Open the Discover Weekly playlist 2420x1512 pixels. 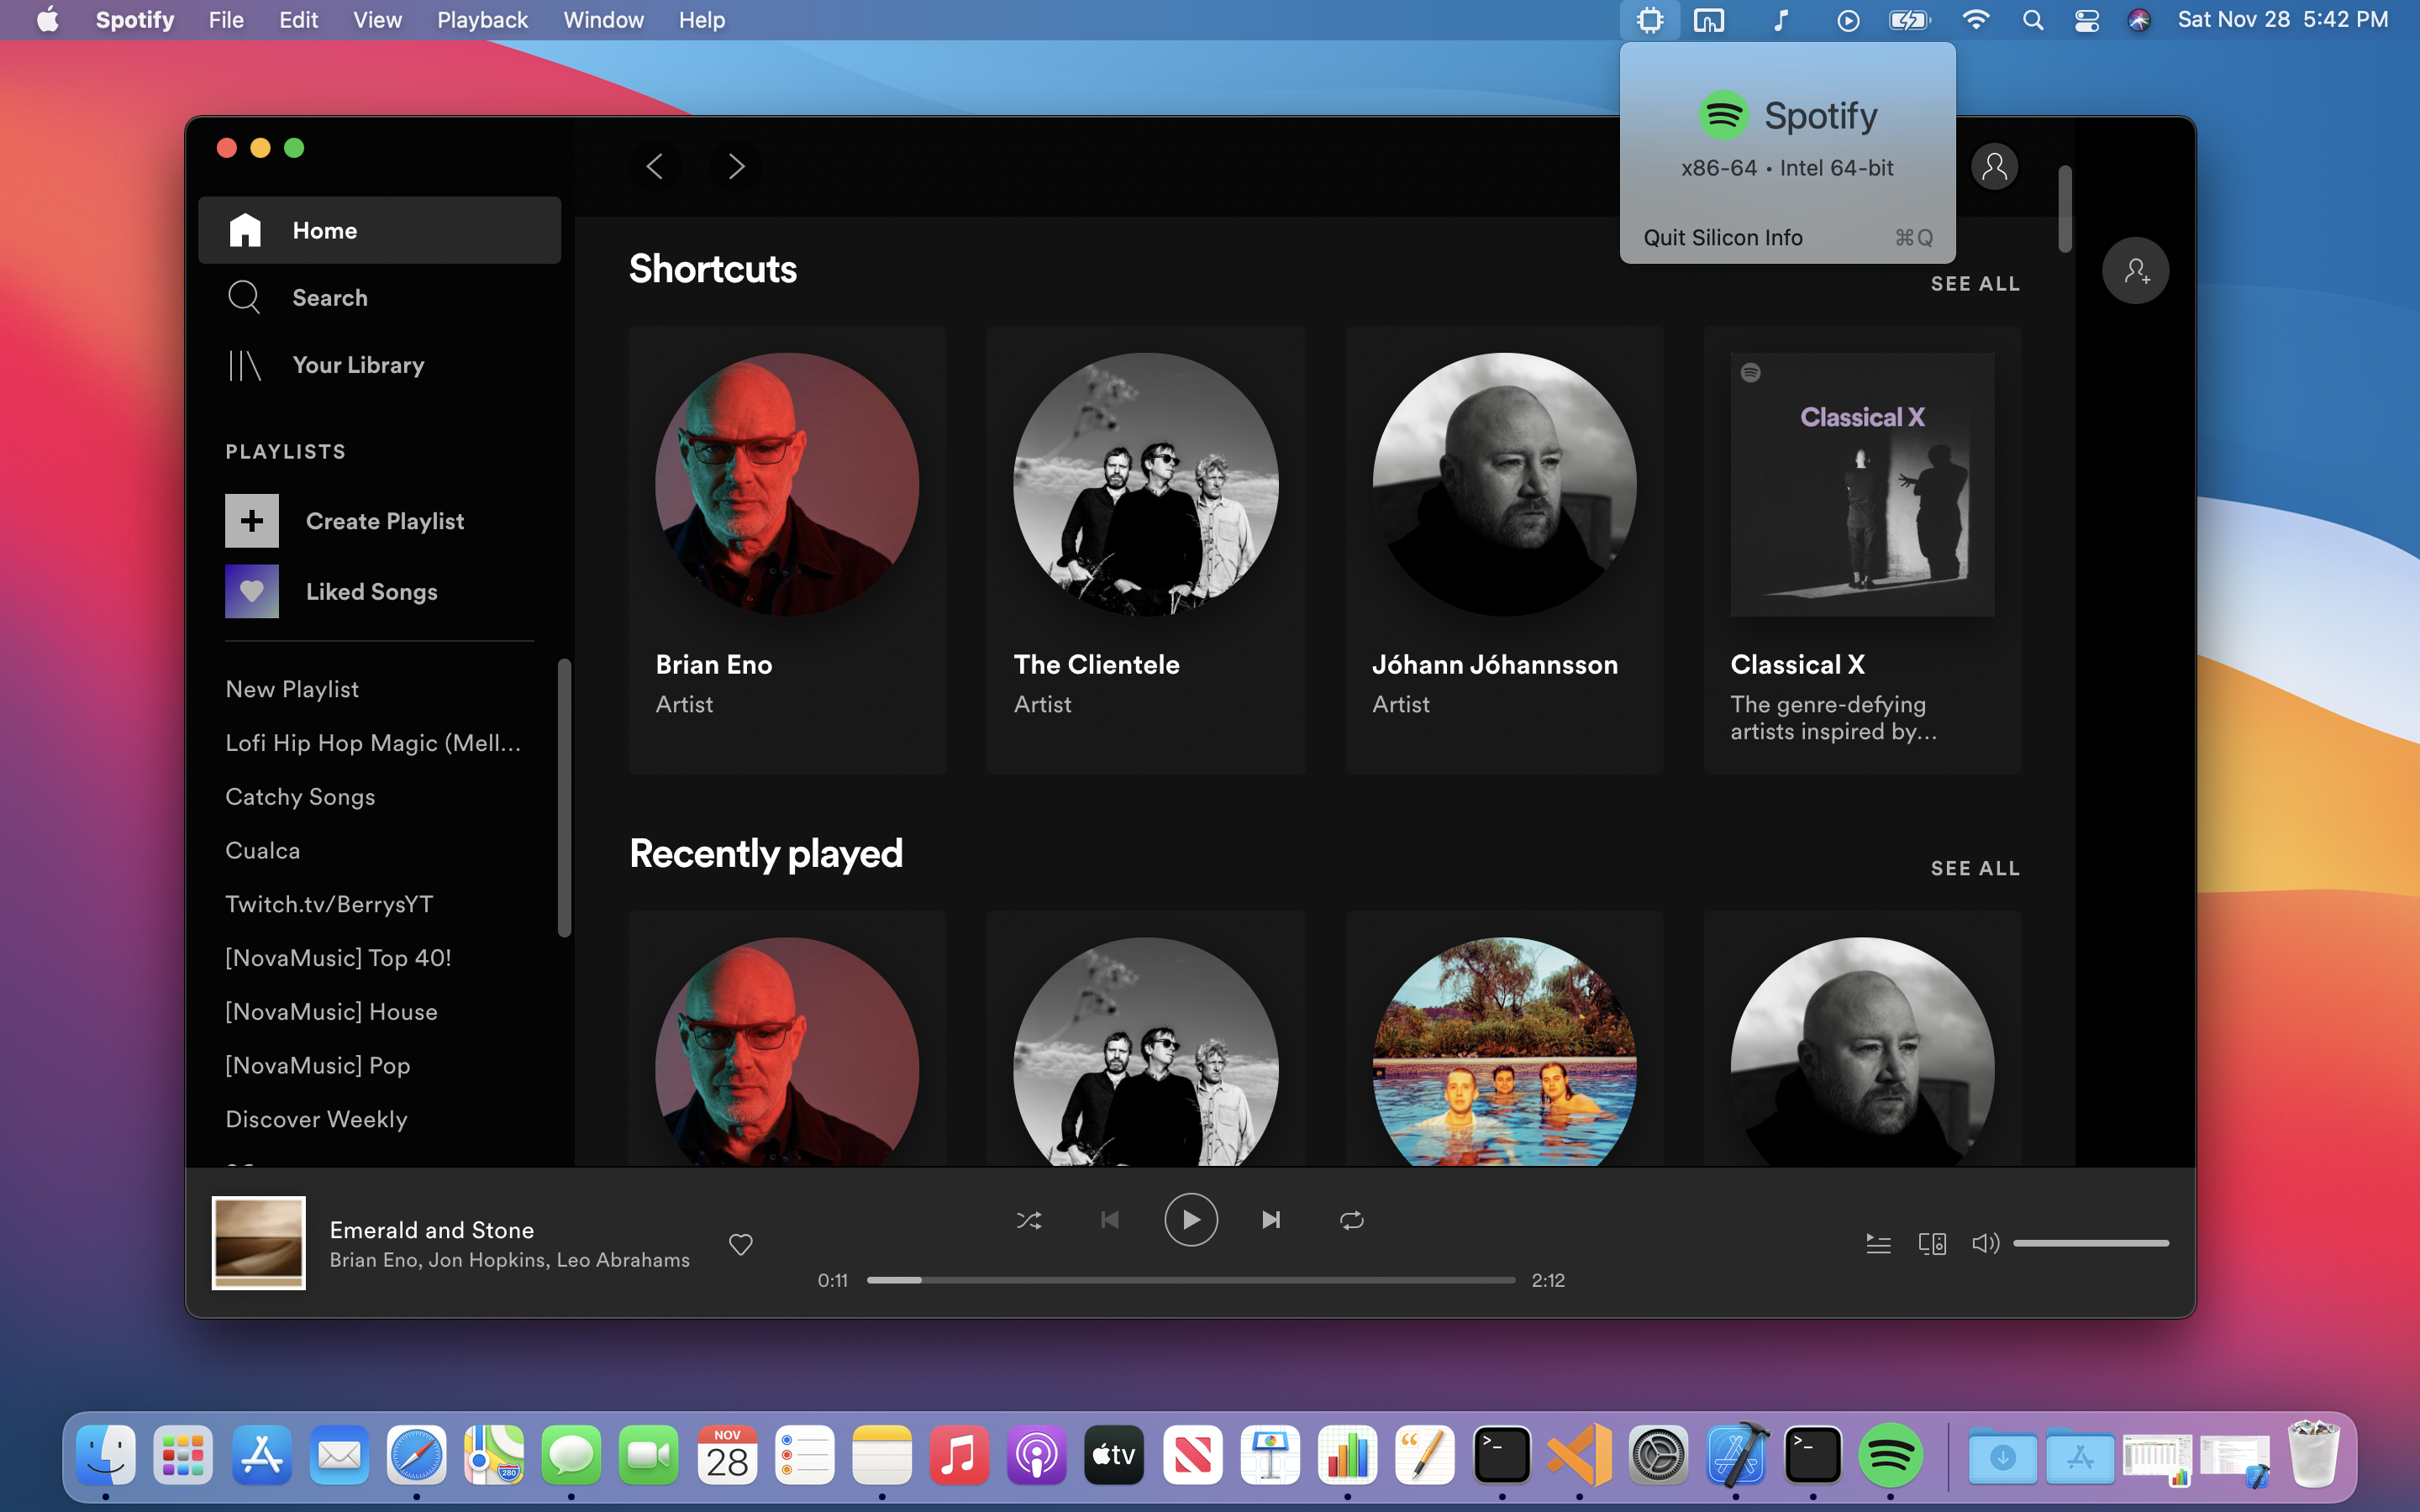pos(316,1119)
